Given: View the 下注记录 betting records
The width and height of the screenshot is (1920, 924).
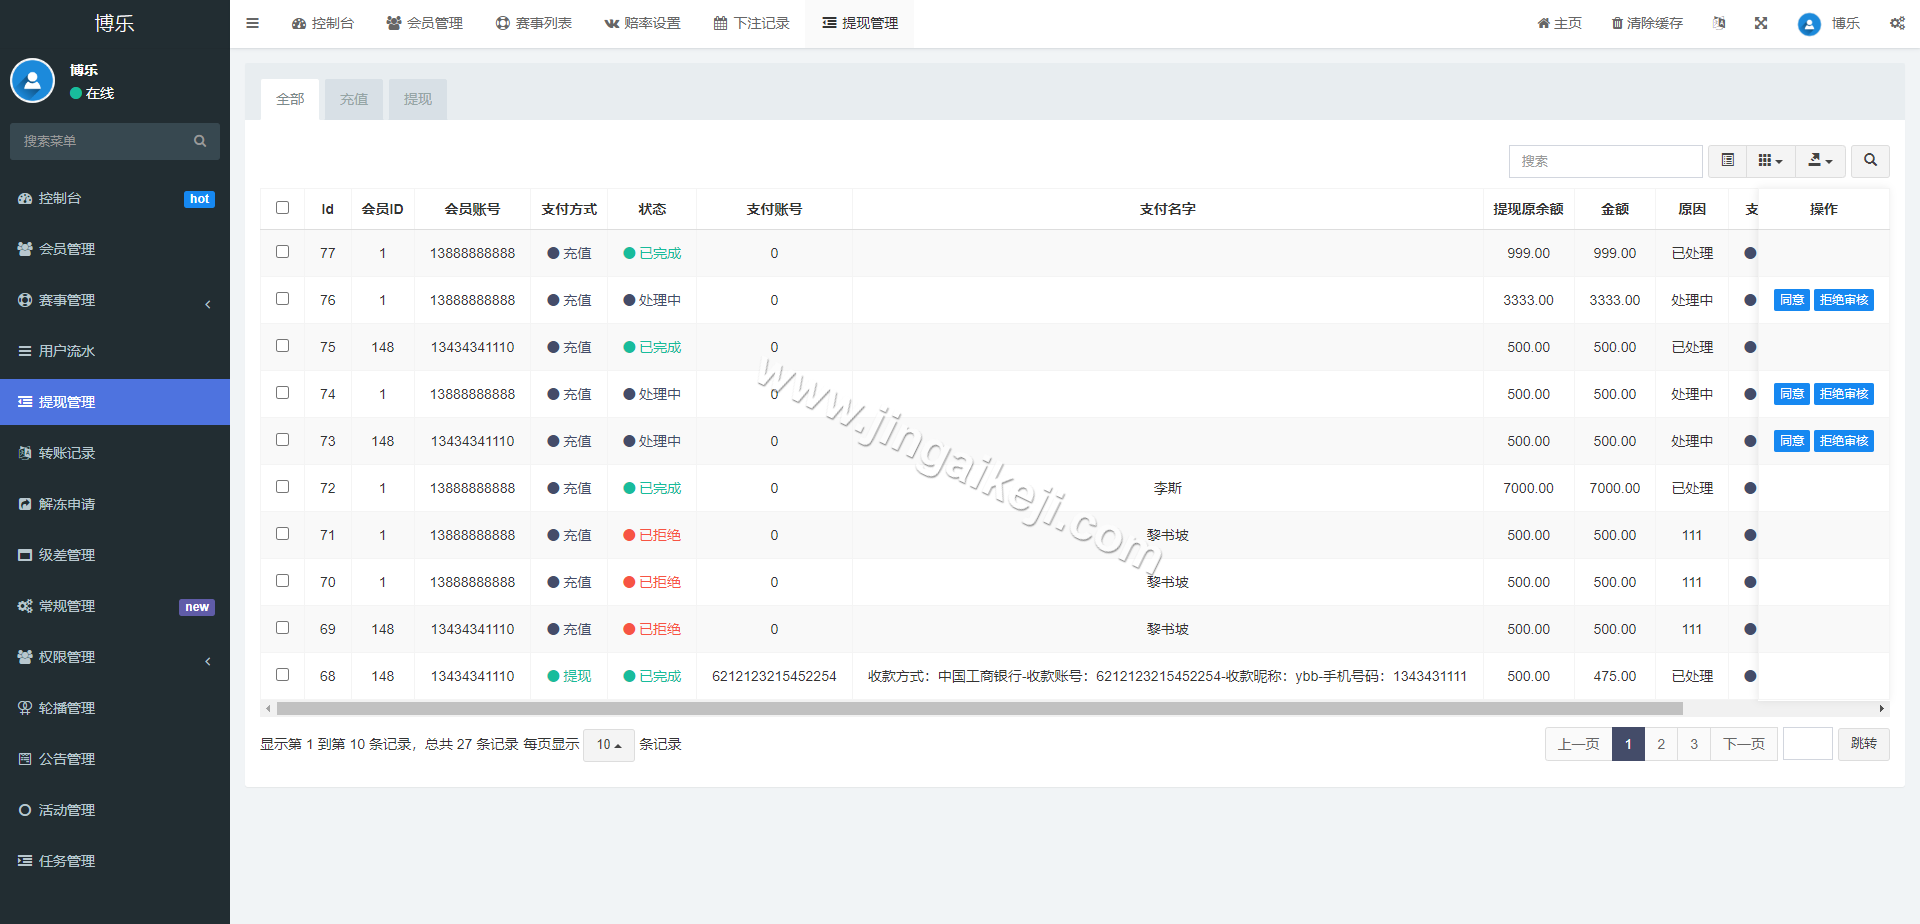Looking at the screenshot, I should coord(751,22).
